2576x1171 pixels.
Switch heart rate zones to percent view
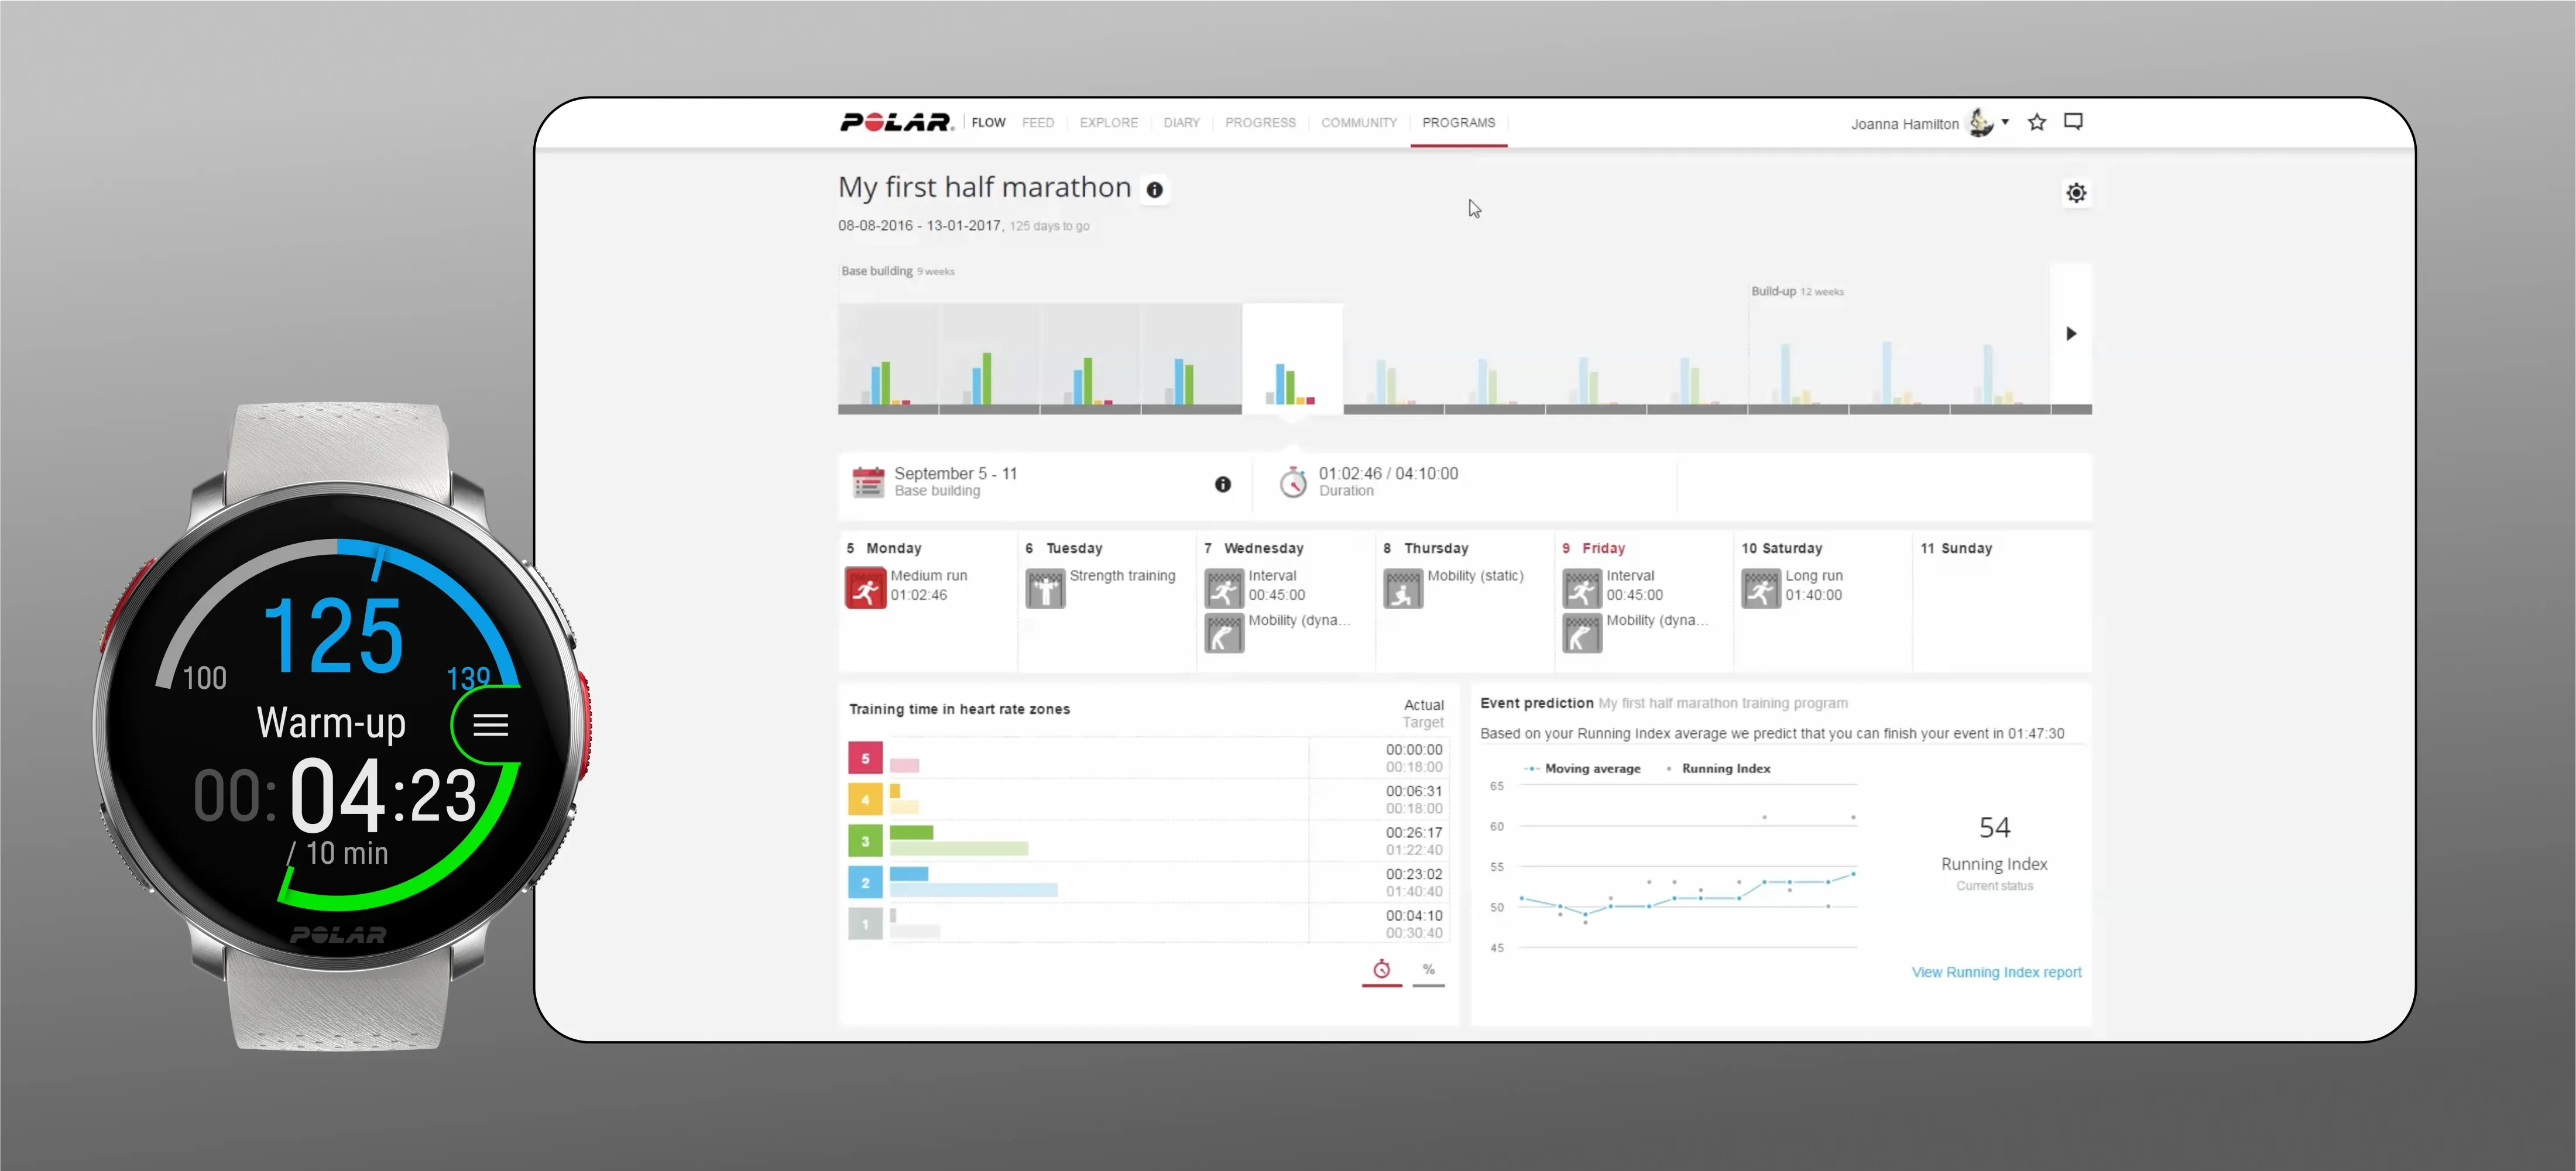coord(1428,971)
